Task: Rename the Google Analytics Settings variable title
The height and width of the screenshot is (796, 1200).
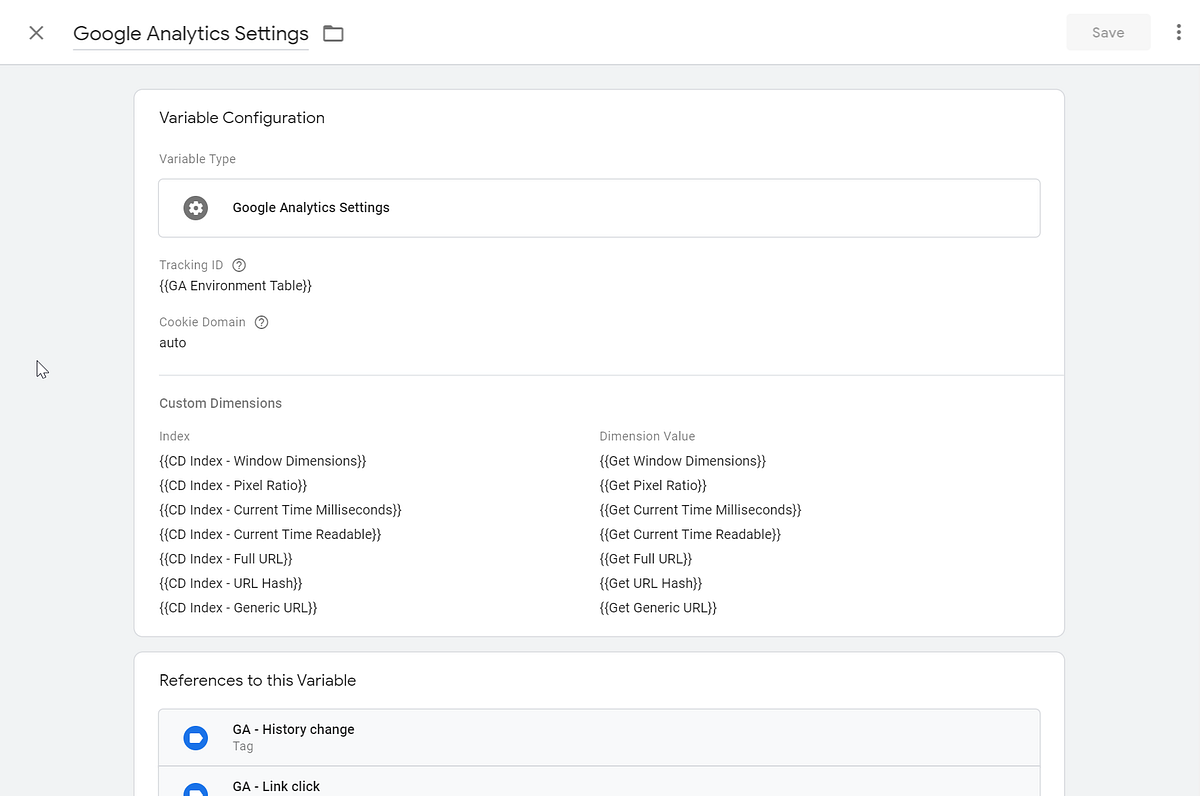Action: pos(190,33)
